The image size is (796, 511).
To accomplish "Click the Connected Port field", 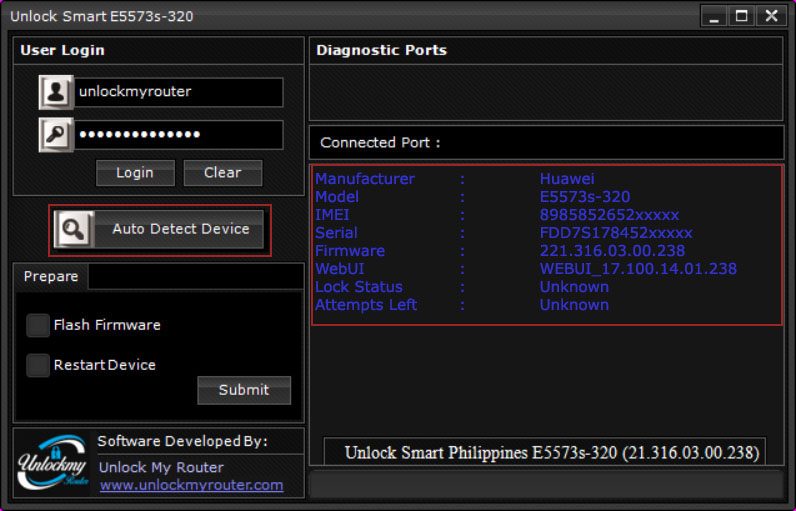I will [546, 143].
